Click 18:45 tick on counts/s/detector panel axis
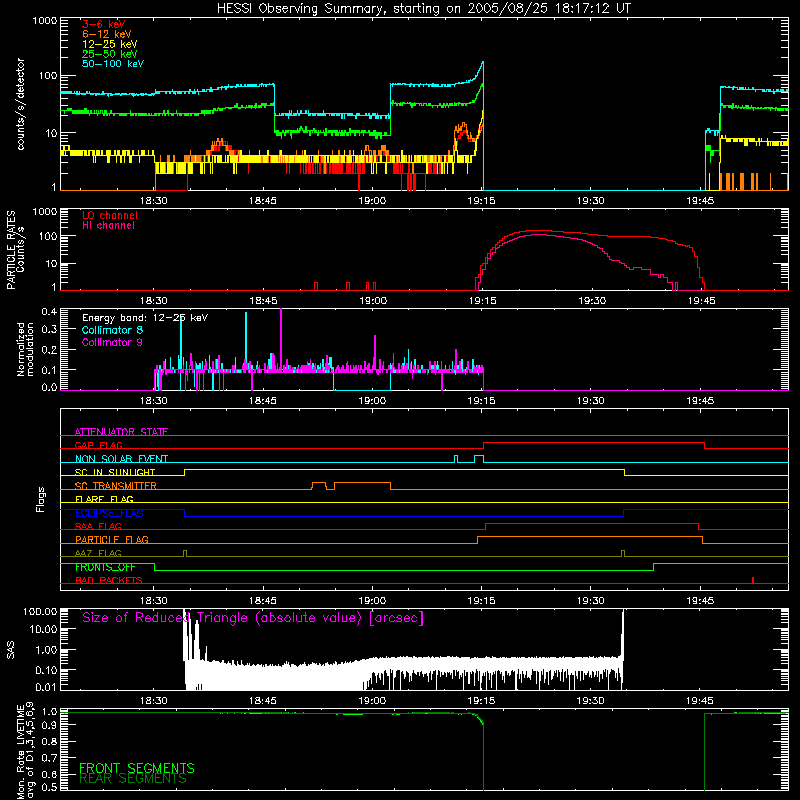This screenshot has width=800, height=800. [263, 201]
